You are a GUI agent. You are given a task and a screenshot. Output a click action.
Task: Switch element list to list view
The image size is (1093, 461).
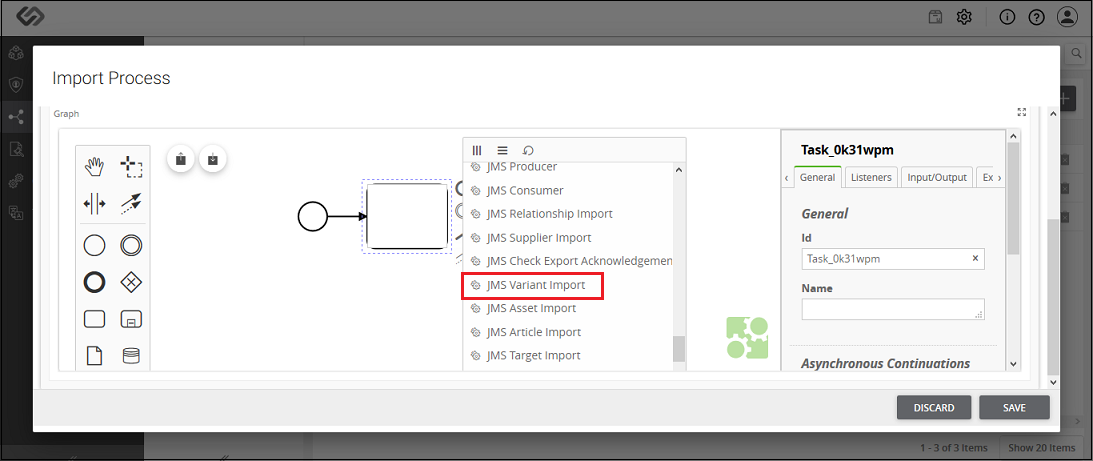[502, 150]
